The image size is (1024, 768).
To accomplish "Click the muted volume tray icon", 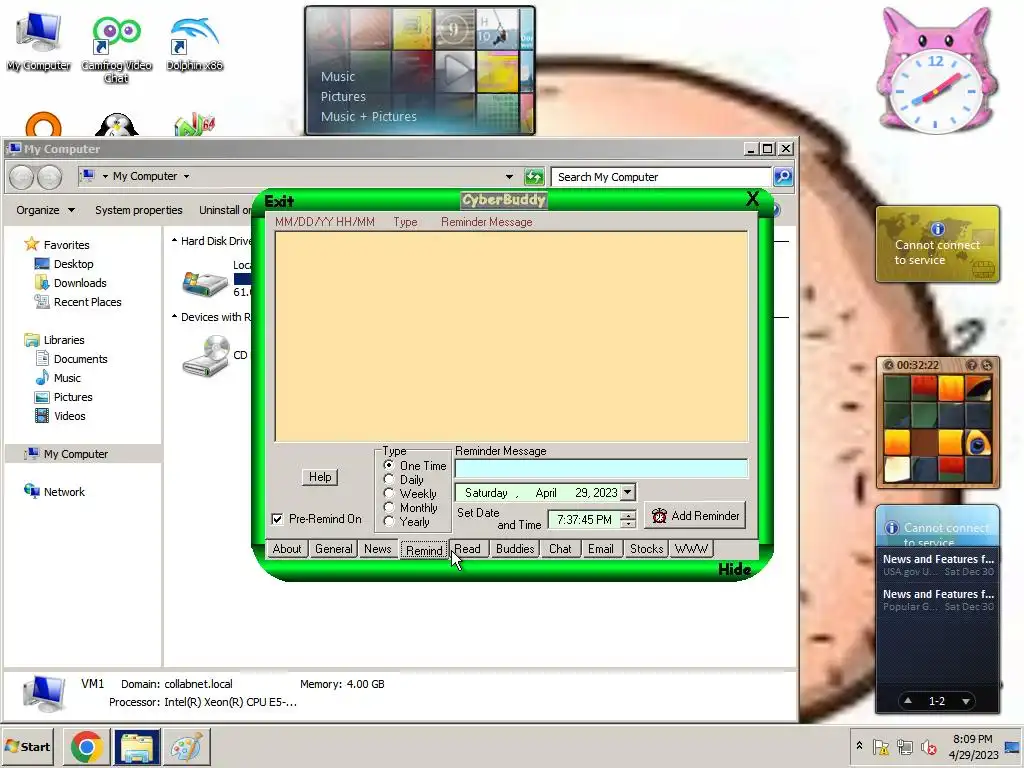I will coord(928,747).
